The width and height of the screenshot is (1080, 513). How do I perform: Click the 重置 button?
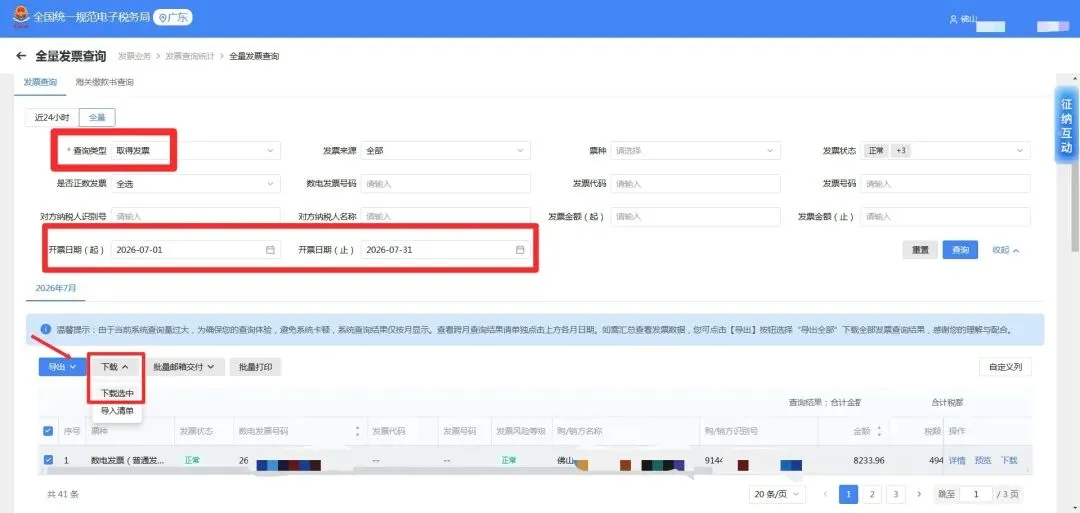[920, 250]
